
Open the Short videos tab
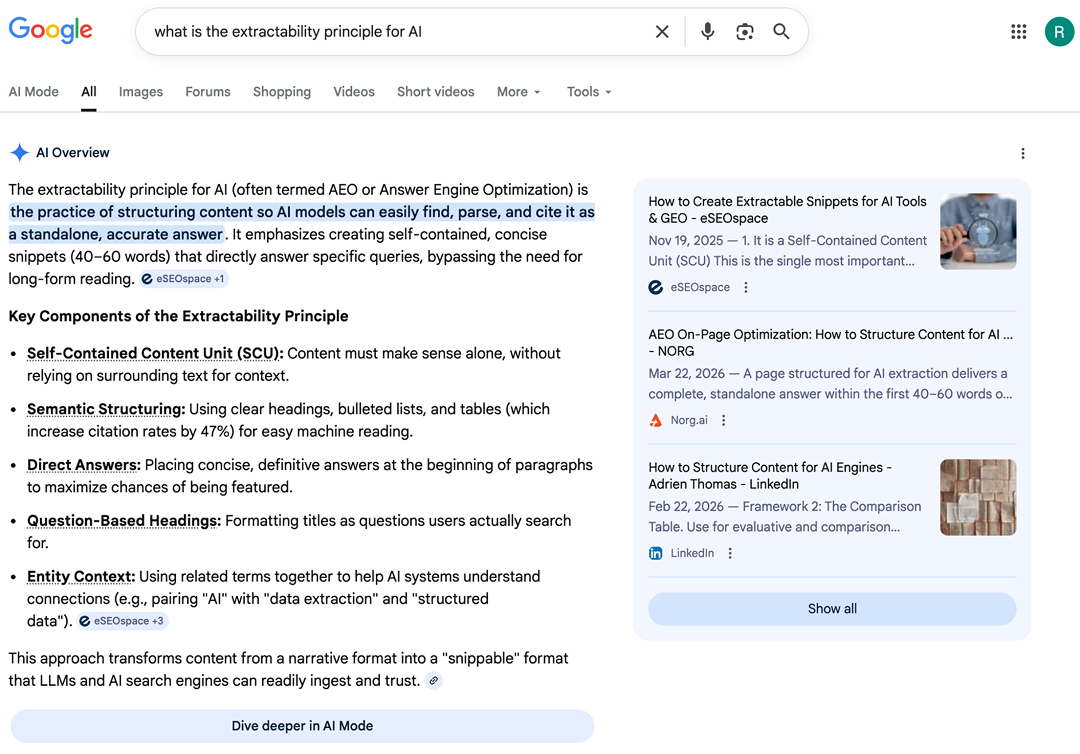tap(435, 92)
